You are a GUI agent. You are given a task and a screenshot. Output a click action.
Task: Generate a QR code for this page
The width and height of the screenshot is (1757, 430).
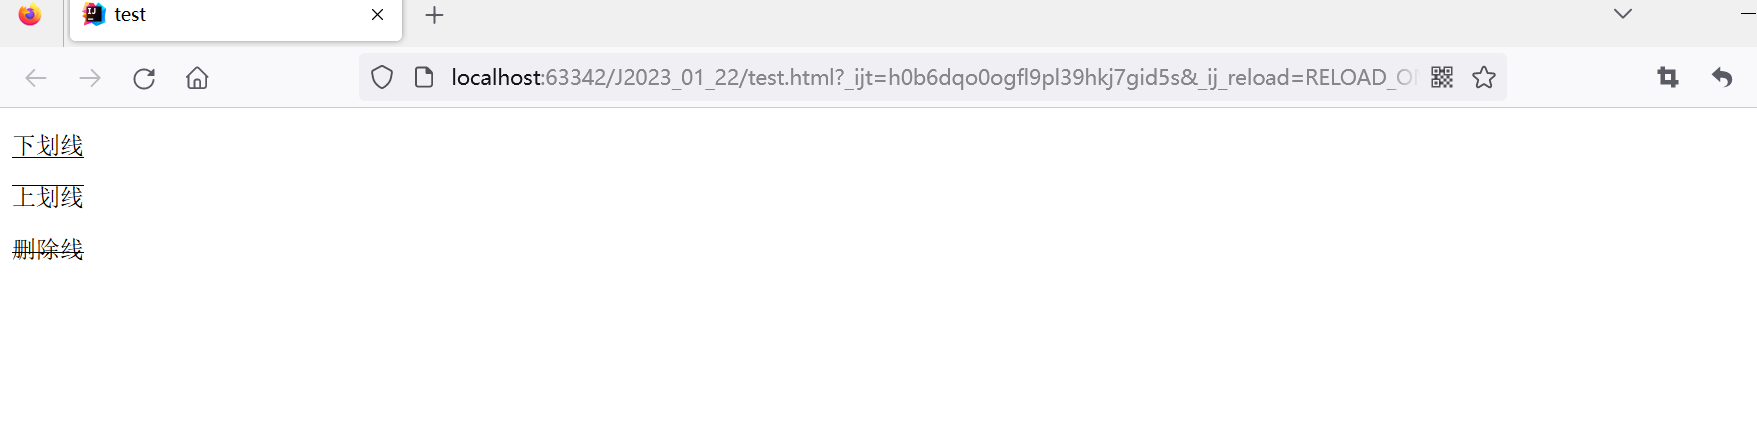(x=1442, y=77)
